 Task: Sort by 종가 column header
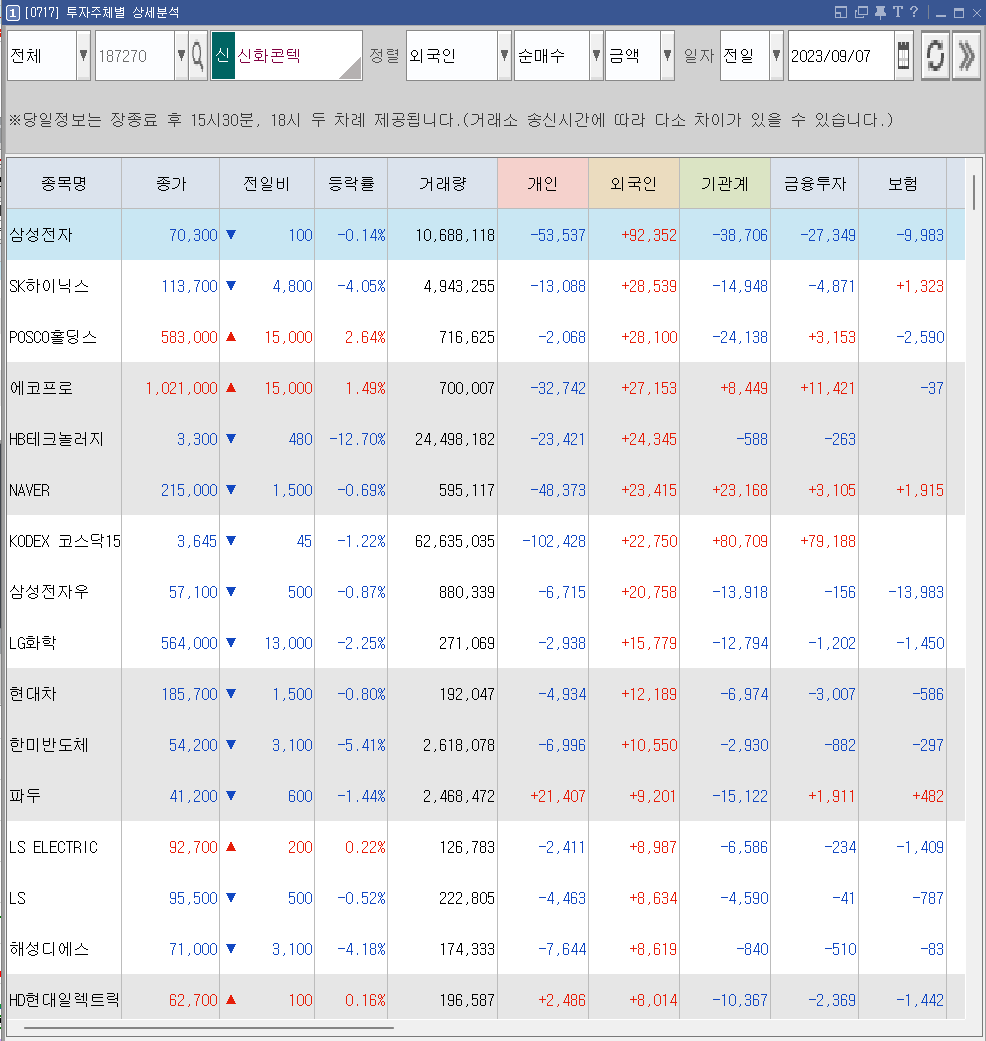click(171, 183)
